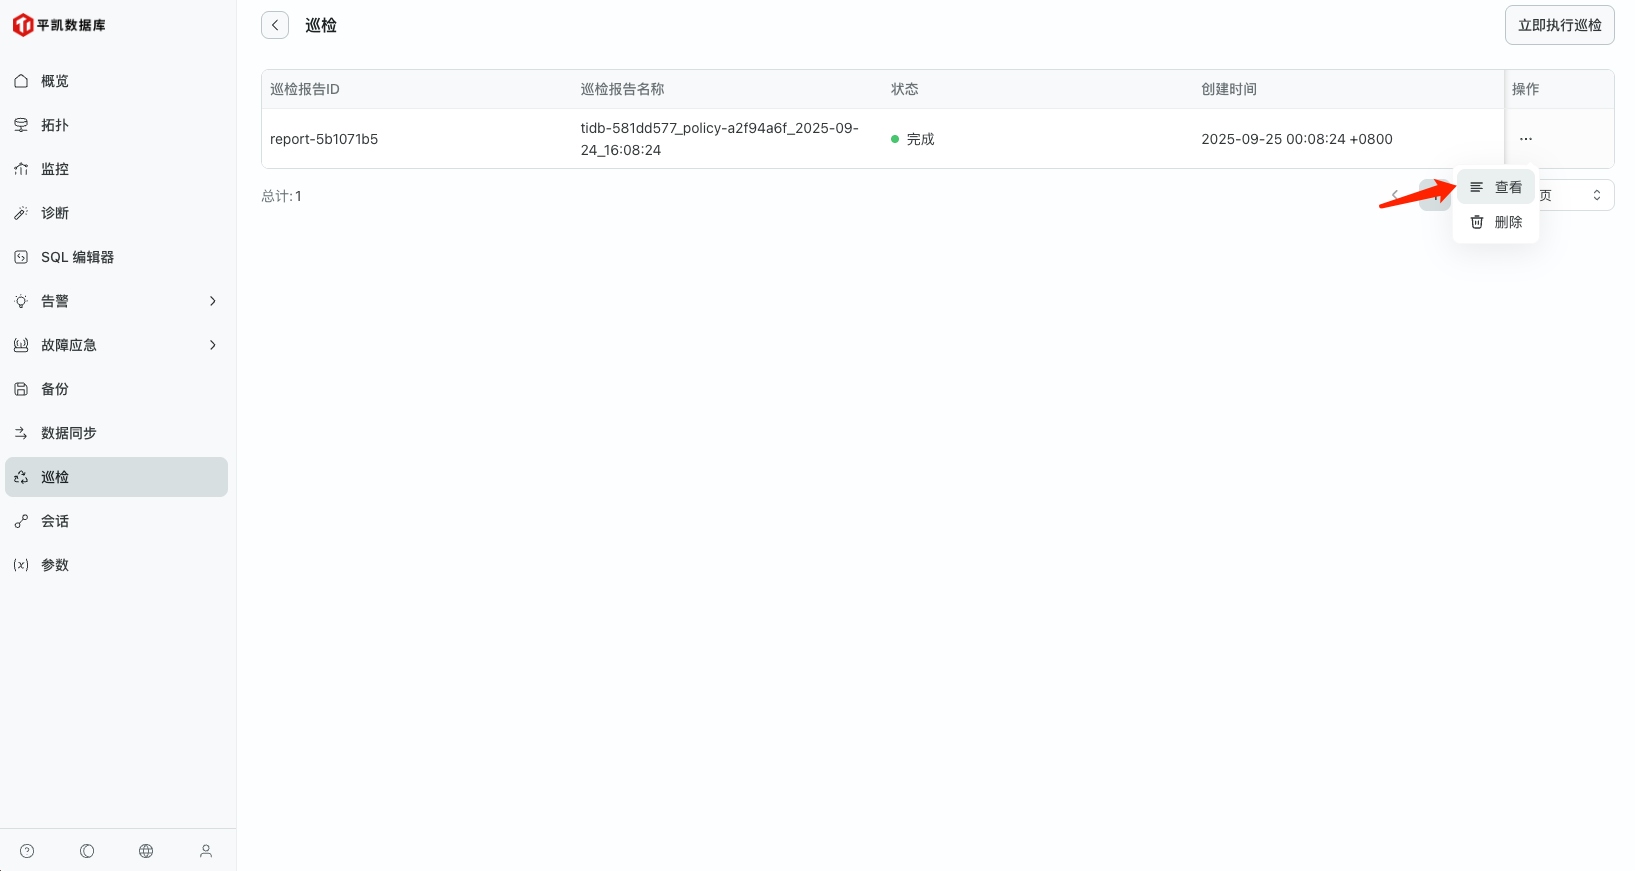
Task: Open the 诊断 diagnostics section
Action: pos(55,213)
